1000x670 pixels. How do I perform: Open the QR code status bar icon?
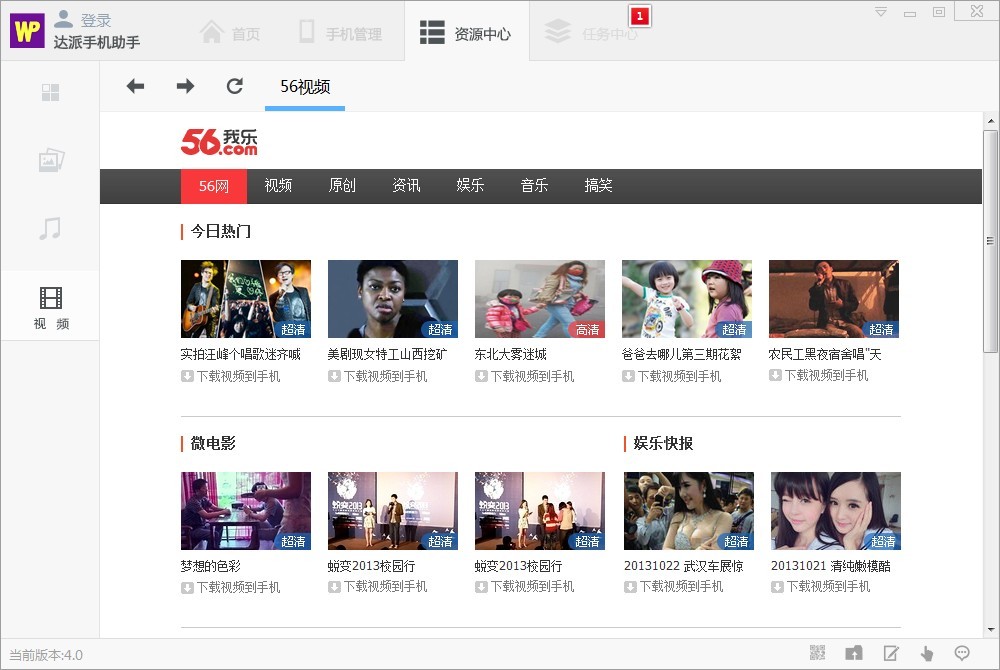(818, 653)
